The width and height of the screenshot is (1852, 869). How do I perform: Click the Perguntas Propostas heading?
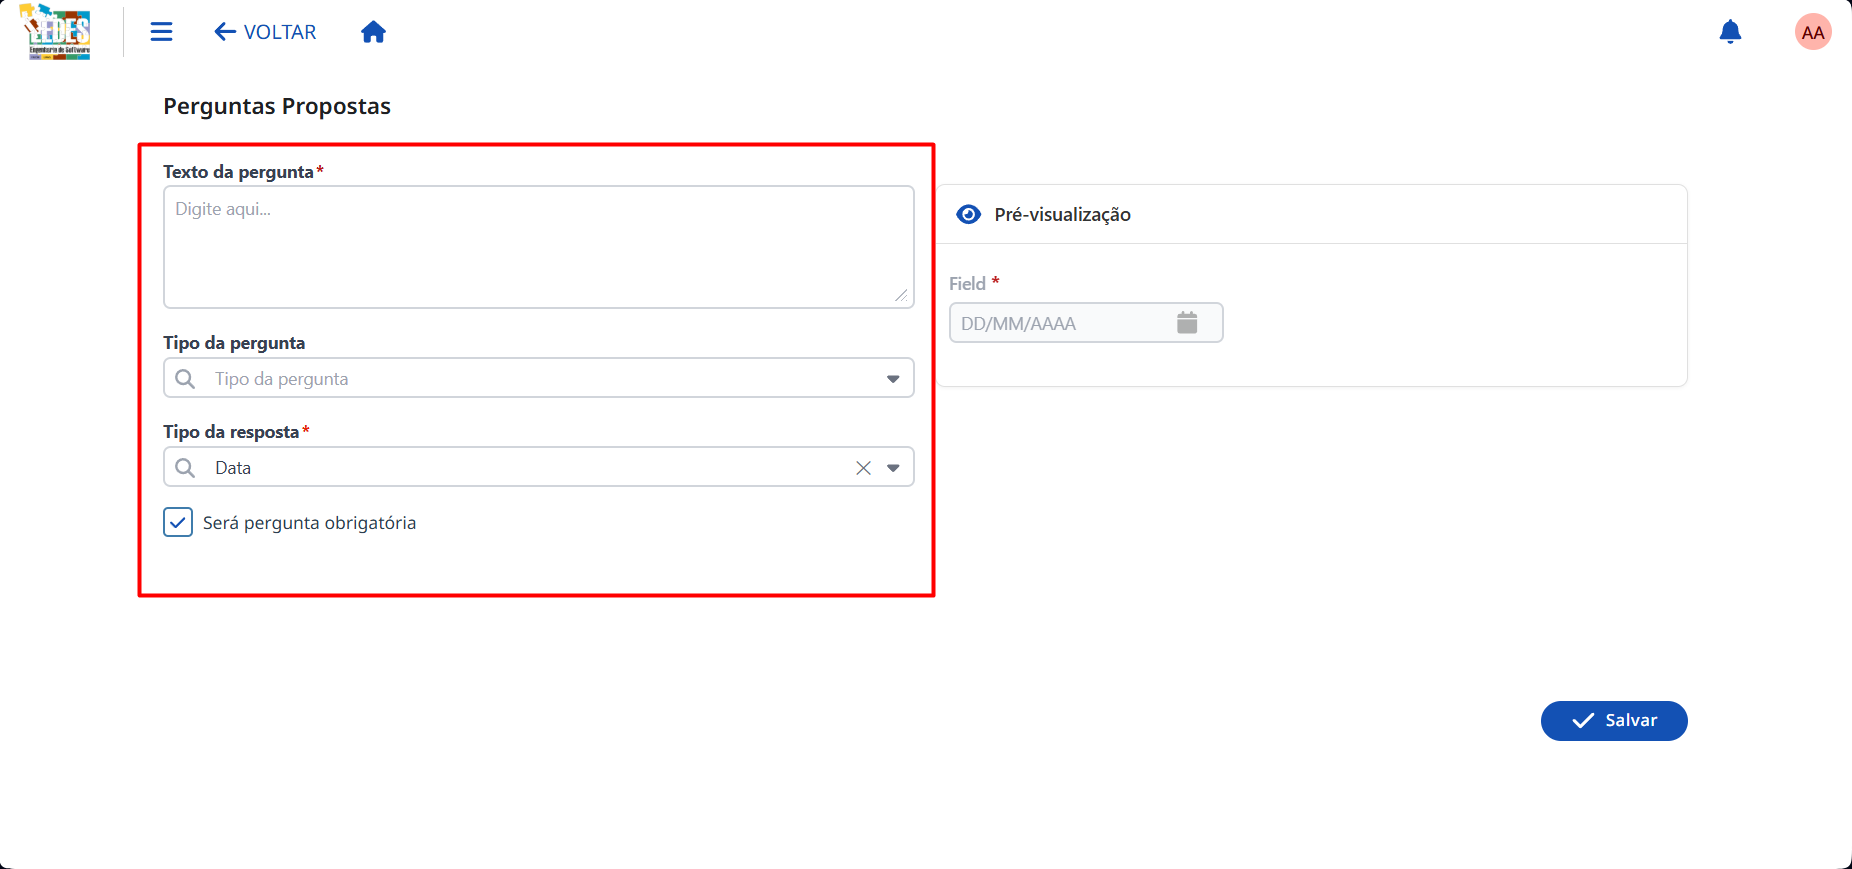click(277, 106)
